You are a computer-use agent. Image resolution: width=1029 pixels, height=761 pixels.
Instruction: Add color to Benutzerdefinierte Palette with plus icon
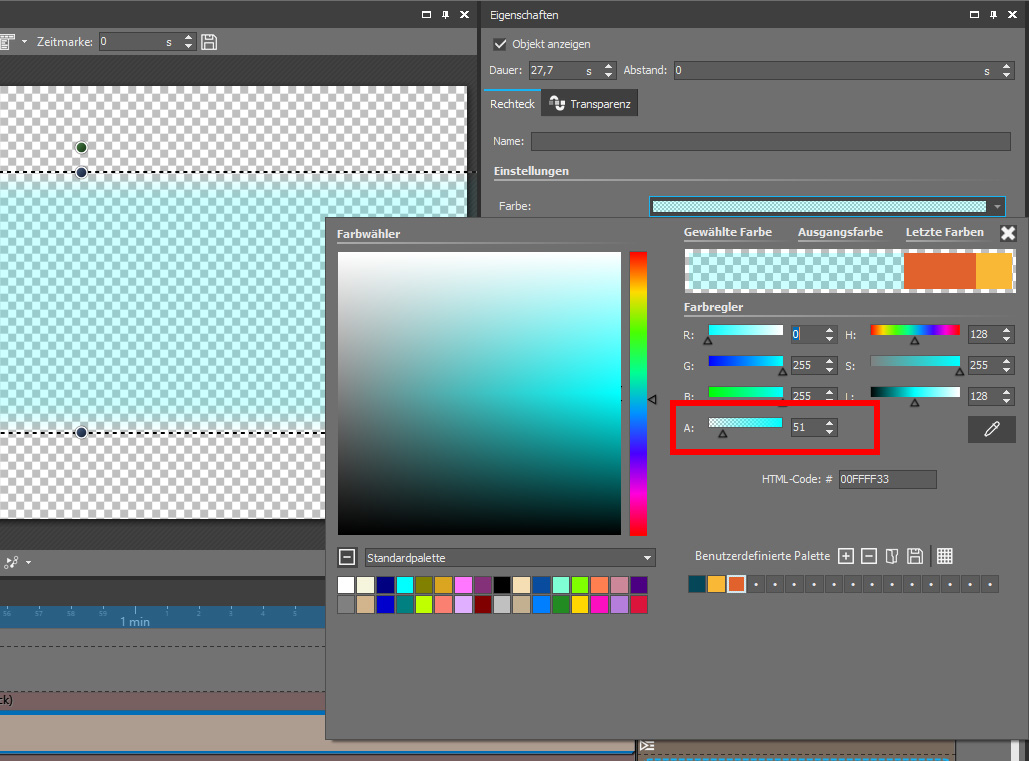(845, 556)
